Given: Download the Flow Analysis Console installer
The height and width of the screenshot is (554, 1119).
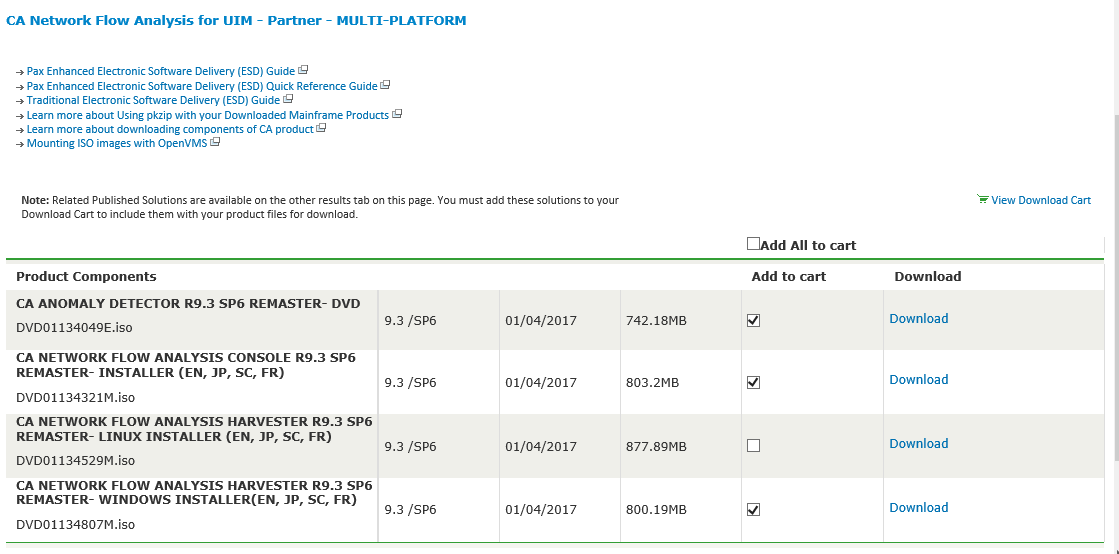Looking at the screenshot, I should click(x=918, y=379).
